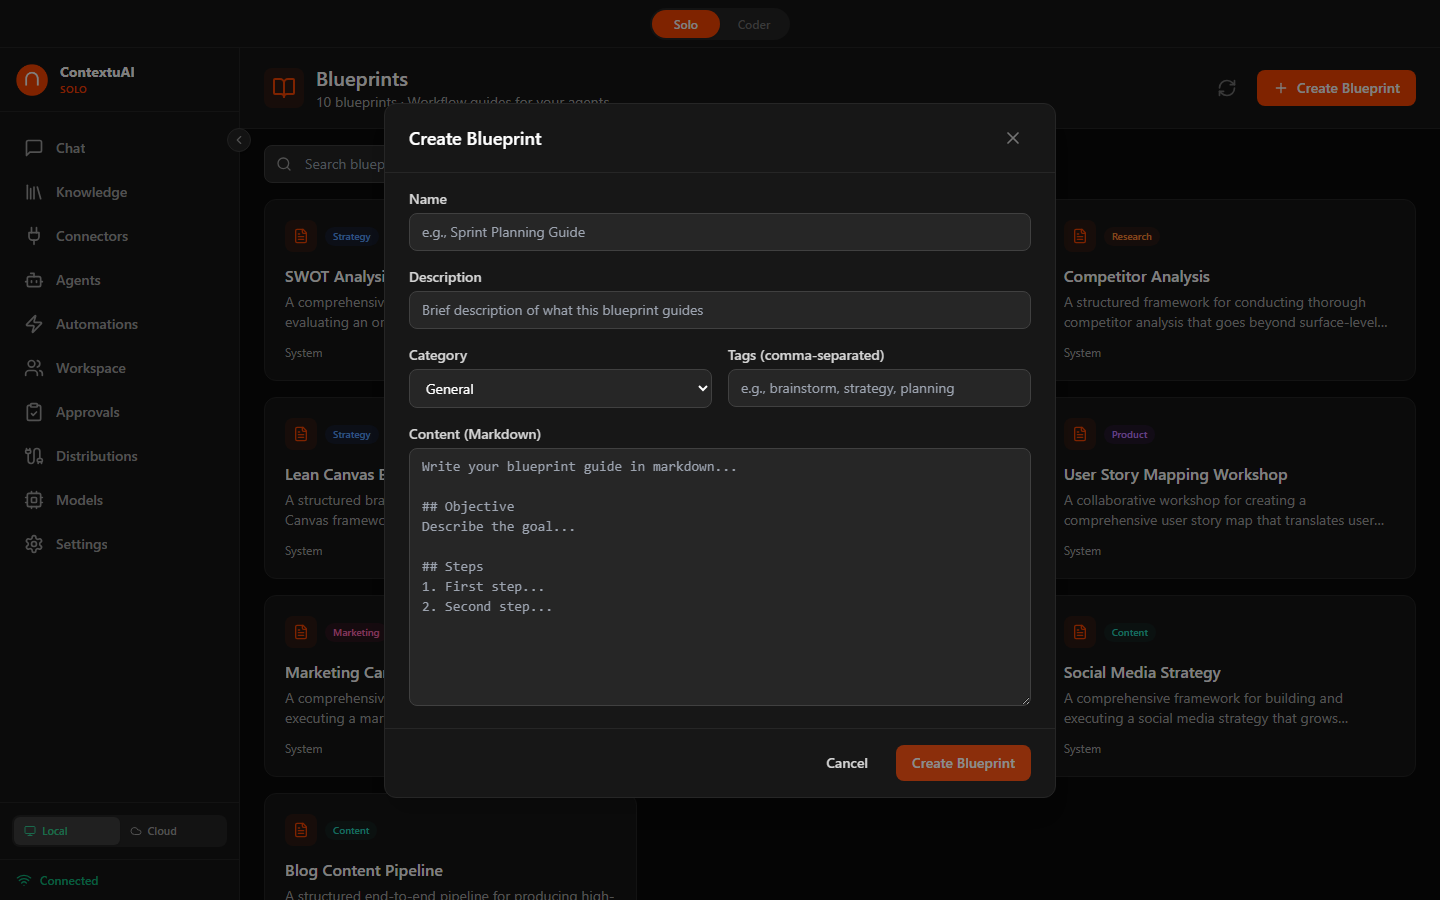This screenshot has height=900, width=1440.
Task: Click the Create Blueprint dialog title
Action: 475,139
